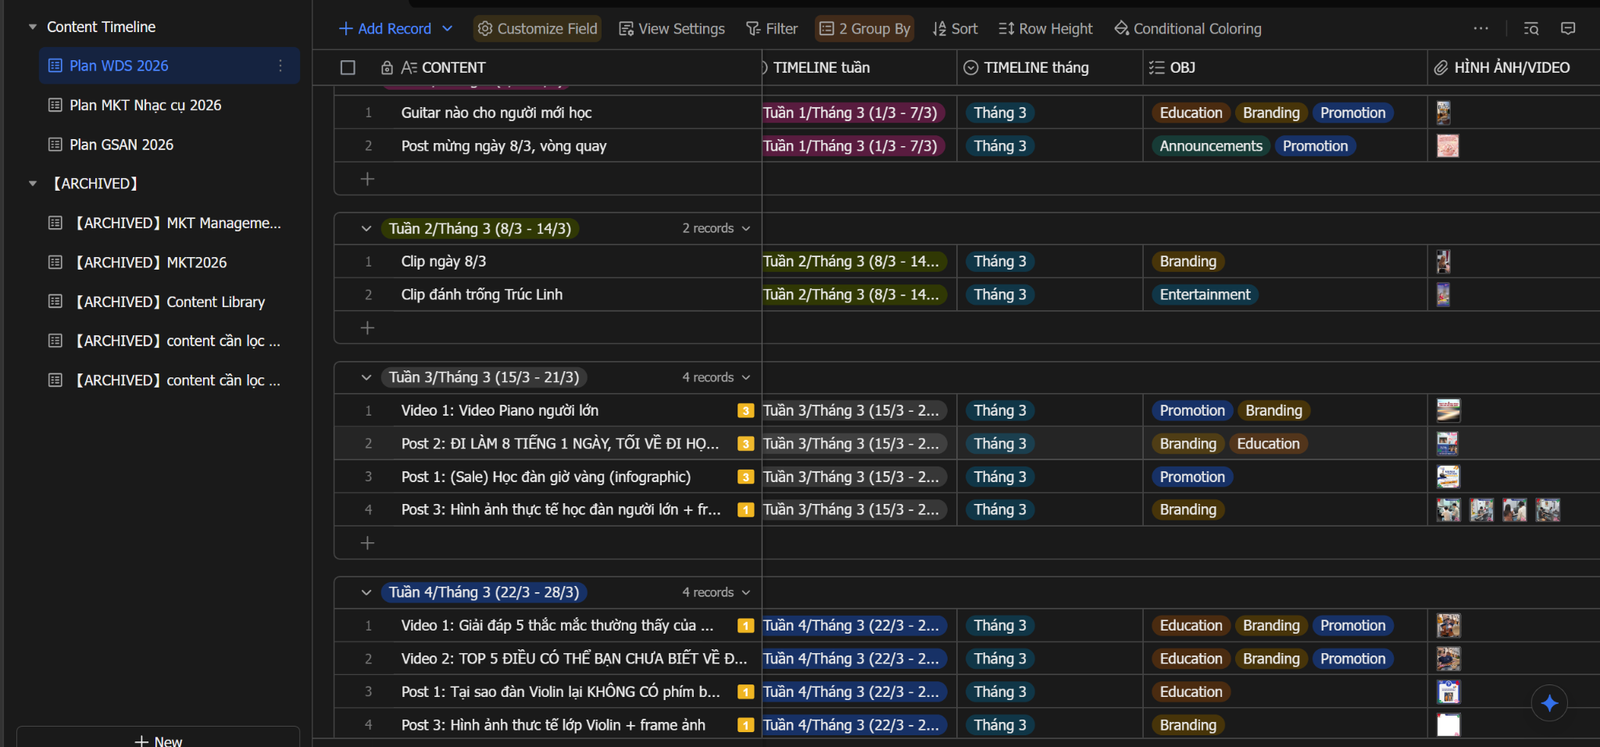Viewport: 1600px width, 747px height.
Task: Collapse the Tuần 4/Tháng 3 group
Action: 366,593
